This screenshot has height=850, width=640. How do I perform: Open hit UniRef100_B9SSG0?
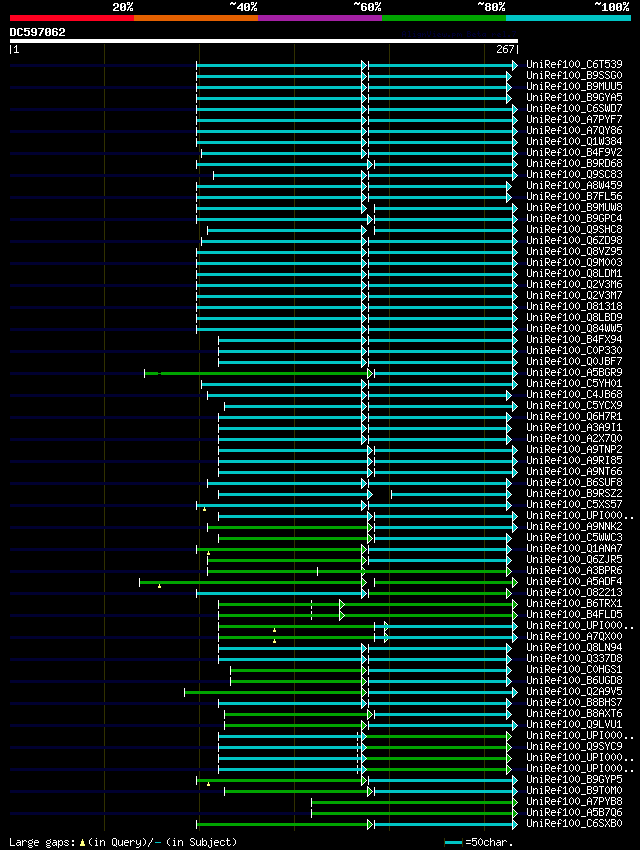574,75
